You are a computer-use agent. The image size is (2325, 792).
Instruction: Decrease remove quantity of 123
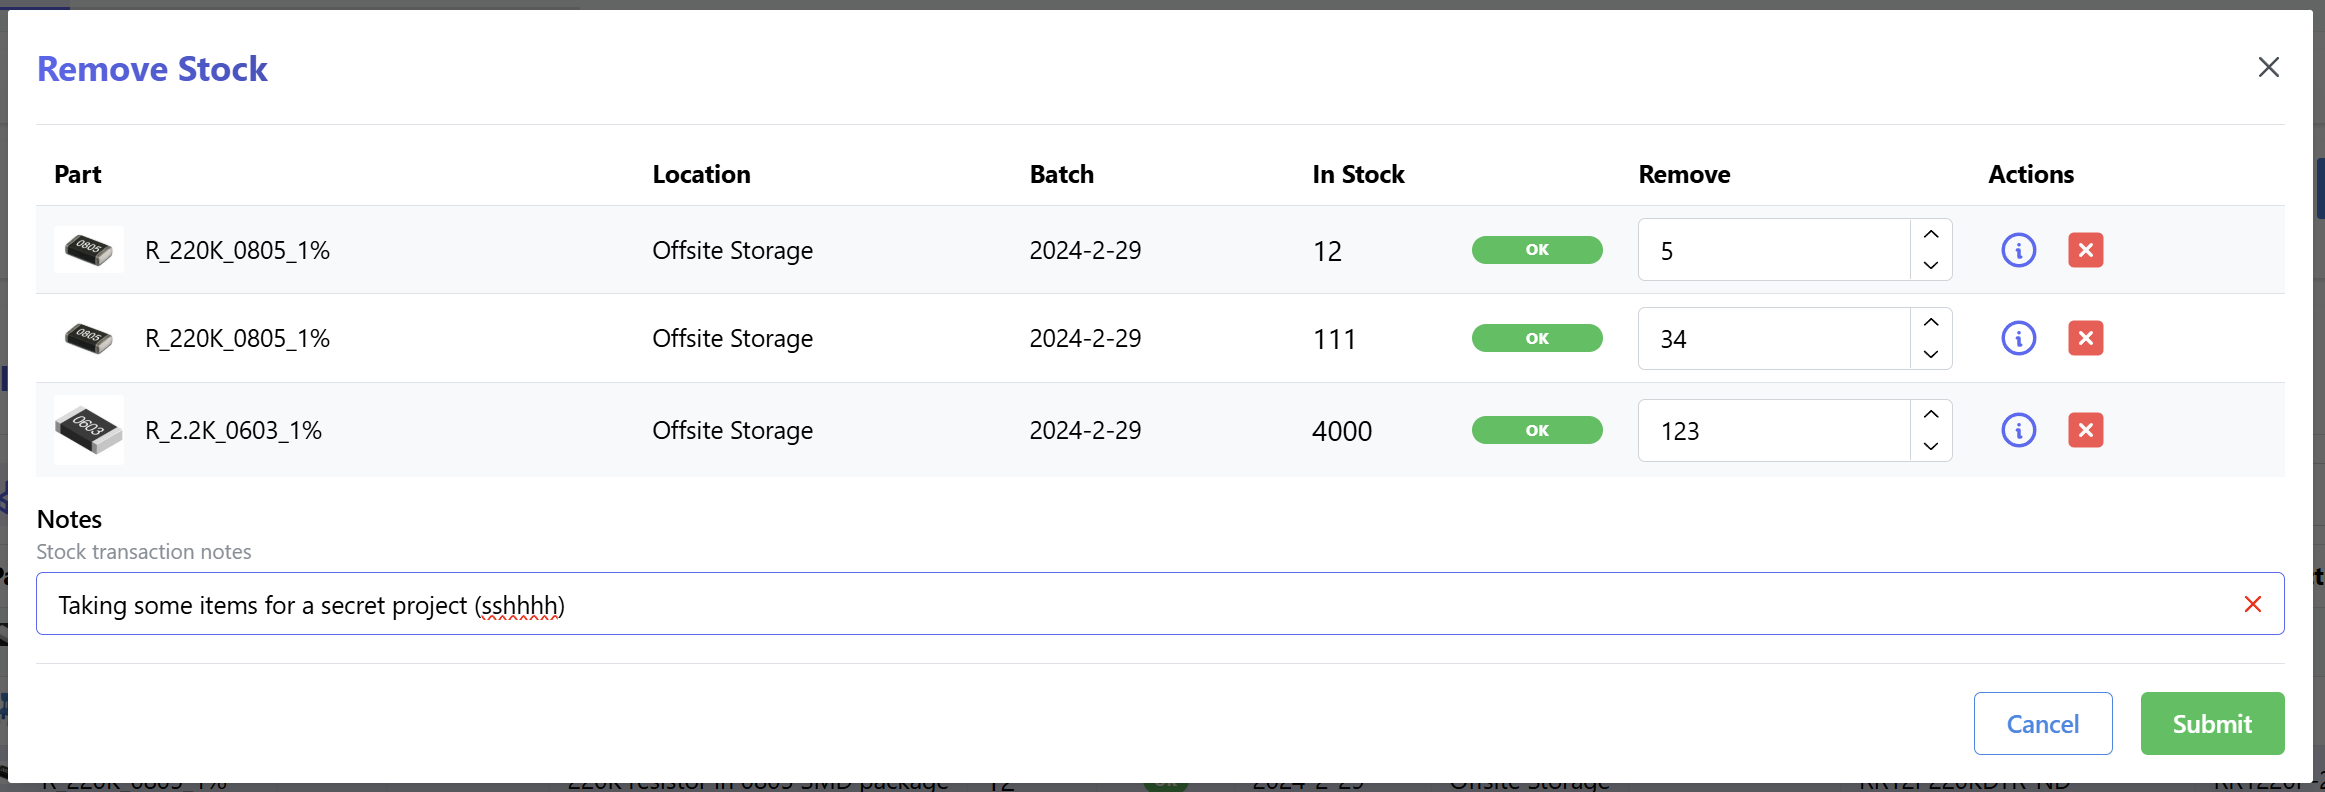tap(1931, 446)
